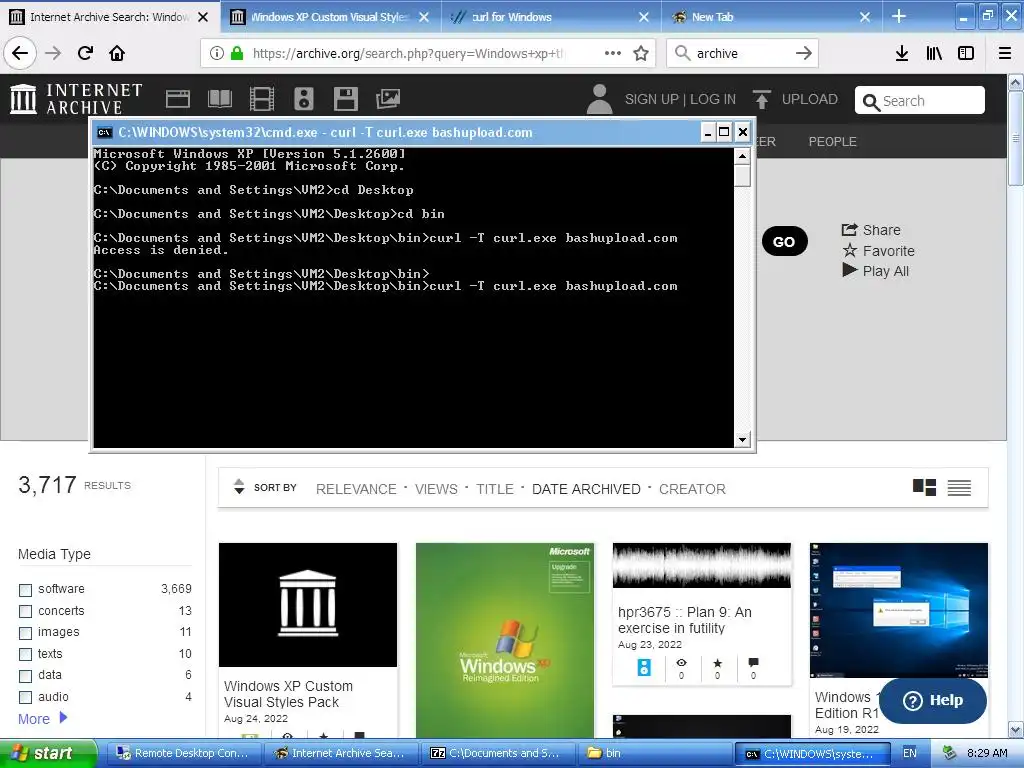Switch to tile grid view icon
The image size is (1024, 768).
(924, 487)
